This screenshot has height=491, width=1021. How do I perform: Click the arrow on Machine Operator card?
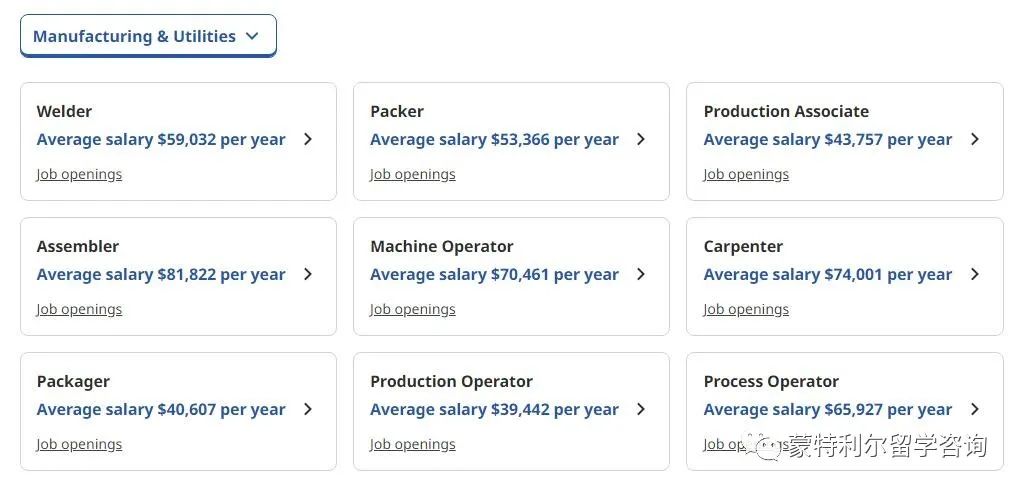(641, 274)
